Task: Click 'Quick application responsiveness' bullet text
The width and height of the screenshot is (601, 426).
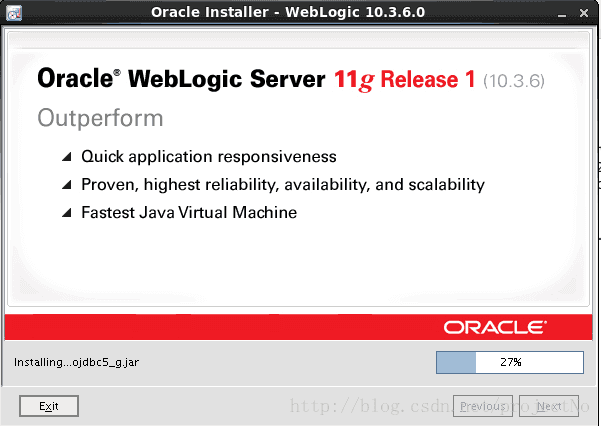Action: (x=209, y=157)
